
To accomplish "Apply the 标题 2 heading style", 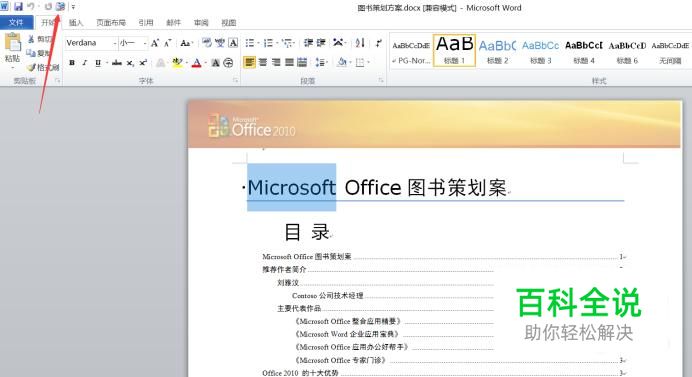I will pyautogui.click(x=497, y=50).
